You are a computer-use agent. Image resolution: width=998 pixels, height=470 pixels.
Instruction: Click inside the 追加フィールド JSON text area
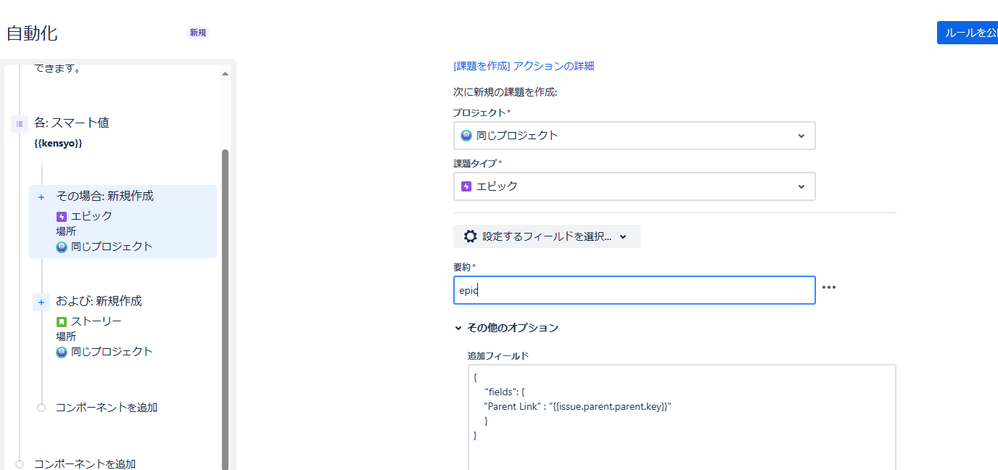tap(682, 417)
